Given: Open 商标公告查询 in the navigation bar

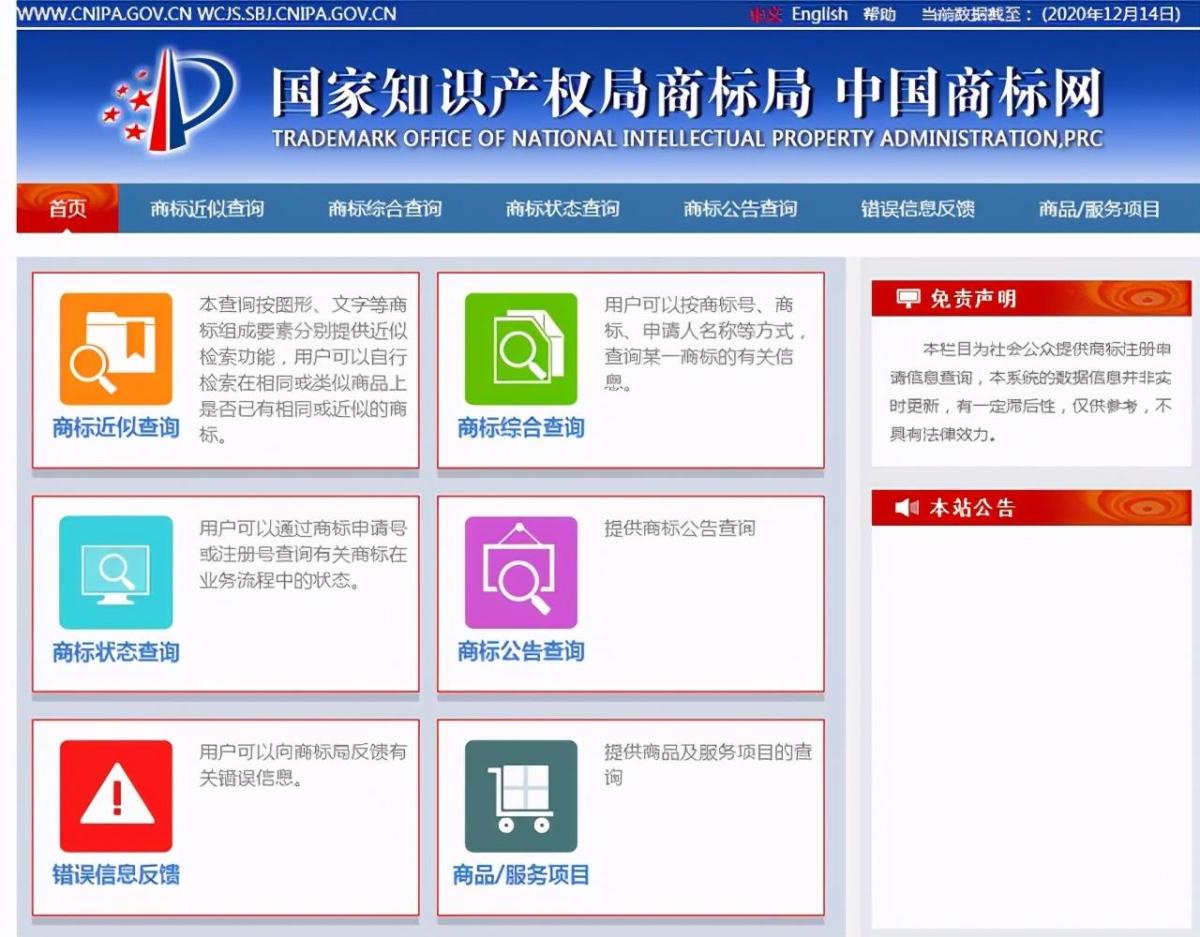Looking at the screenshot, I should point(740,209).
